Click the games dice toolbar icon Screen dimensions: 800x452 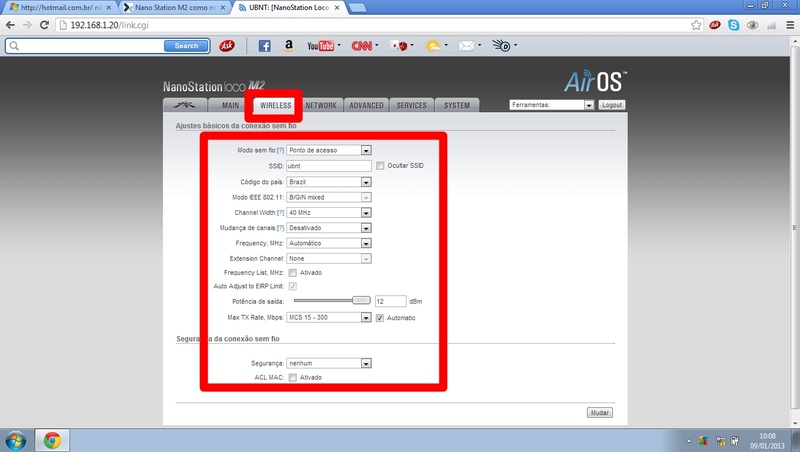(x=399, y=46)
